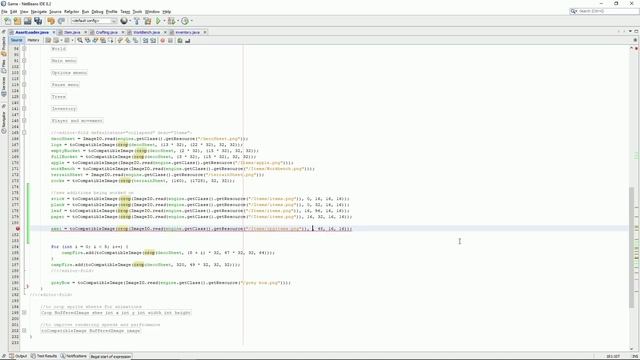Viewport: 640px width, 360px height.
Task: Expand the Options menu code fold
Action: 24,73
